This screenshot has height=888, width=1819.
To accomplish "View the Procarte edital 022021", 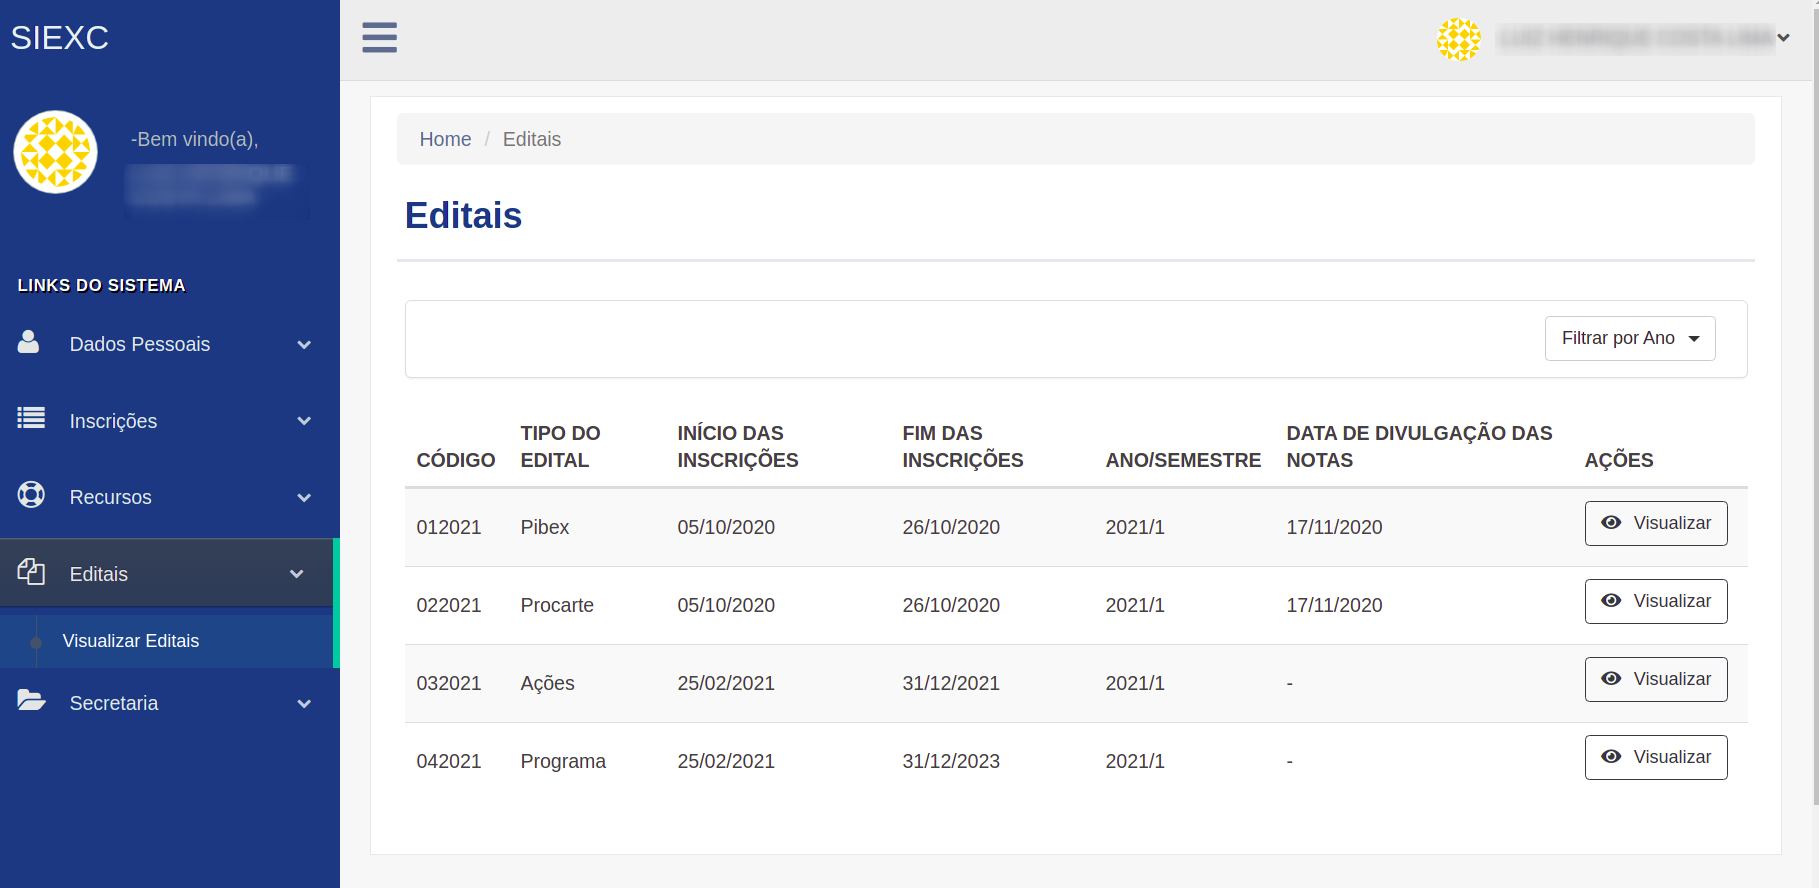I will [x=1655, y=601].
